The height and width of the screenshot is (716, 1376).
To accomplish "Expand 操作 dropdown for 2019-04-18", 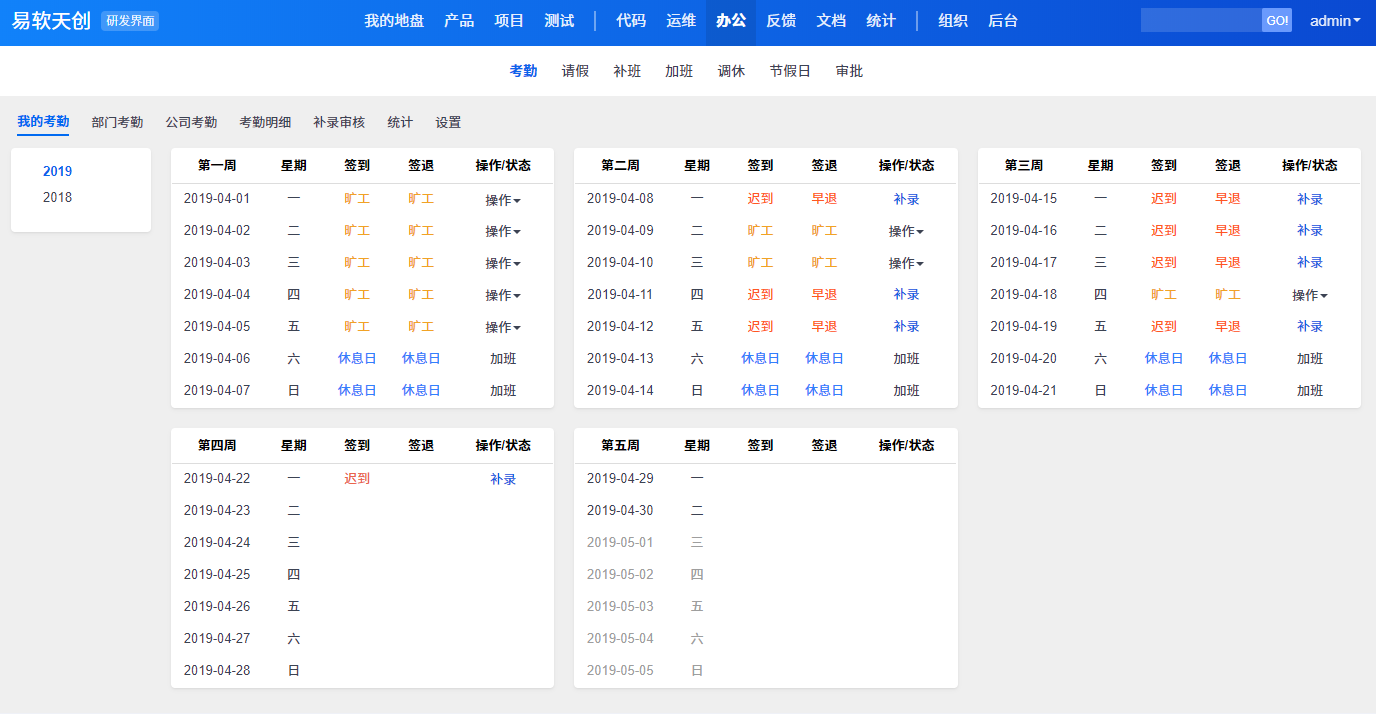I will coord(1309,296).
